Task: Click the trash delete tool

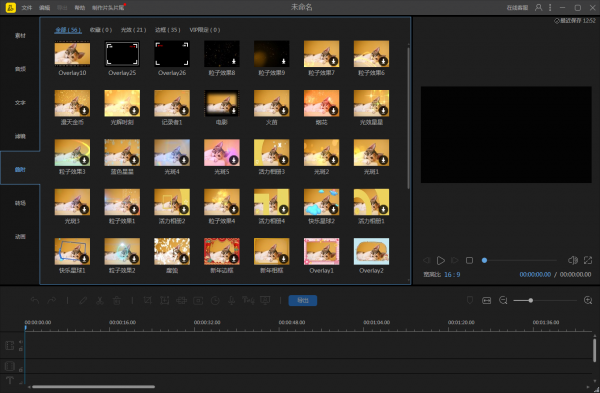Action: (117, 300)
